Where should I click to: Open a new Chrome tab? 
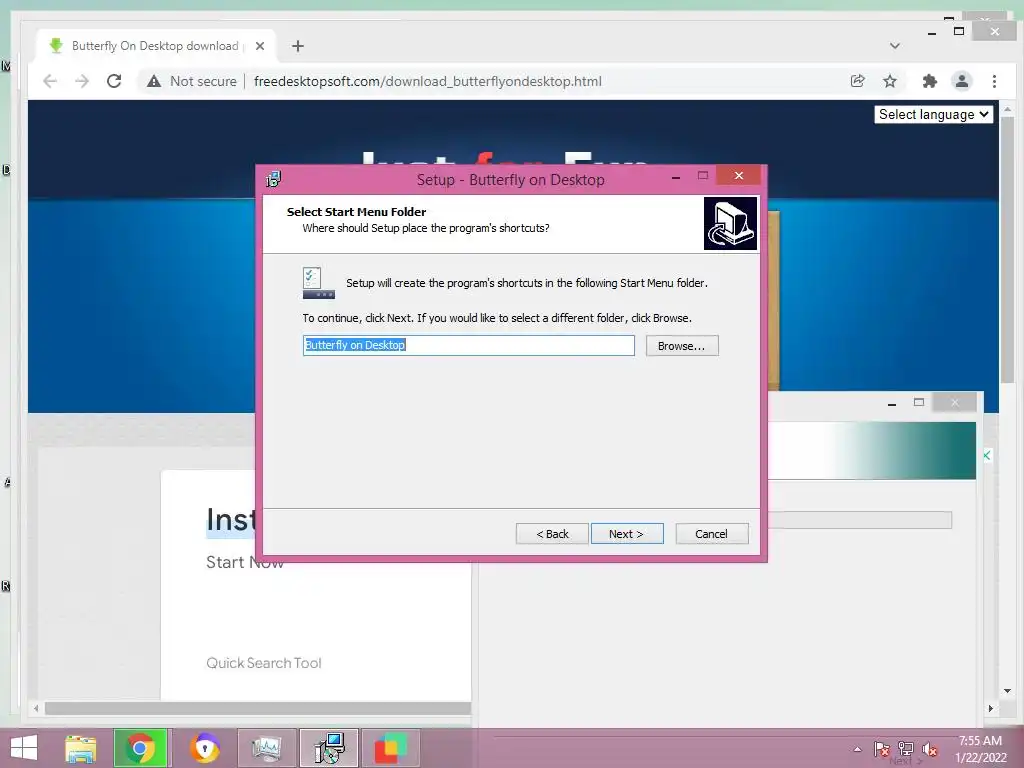(298, 46)
